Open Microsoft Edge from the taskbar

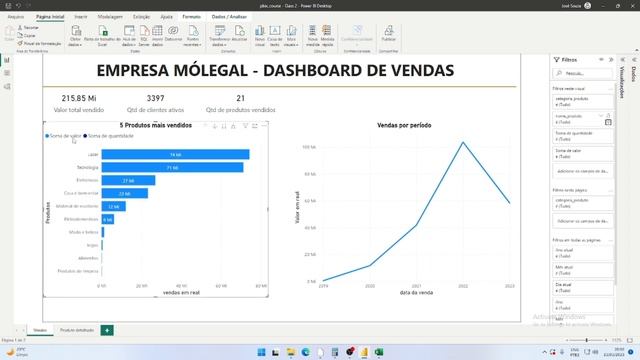click(305, 352)
